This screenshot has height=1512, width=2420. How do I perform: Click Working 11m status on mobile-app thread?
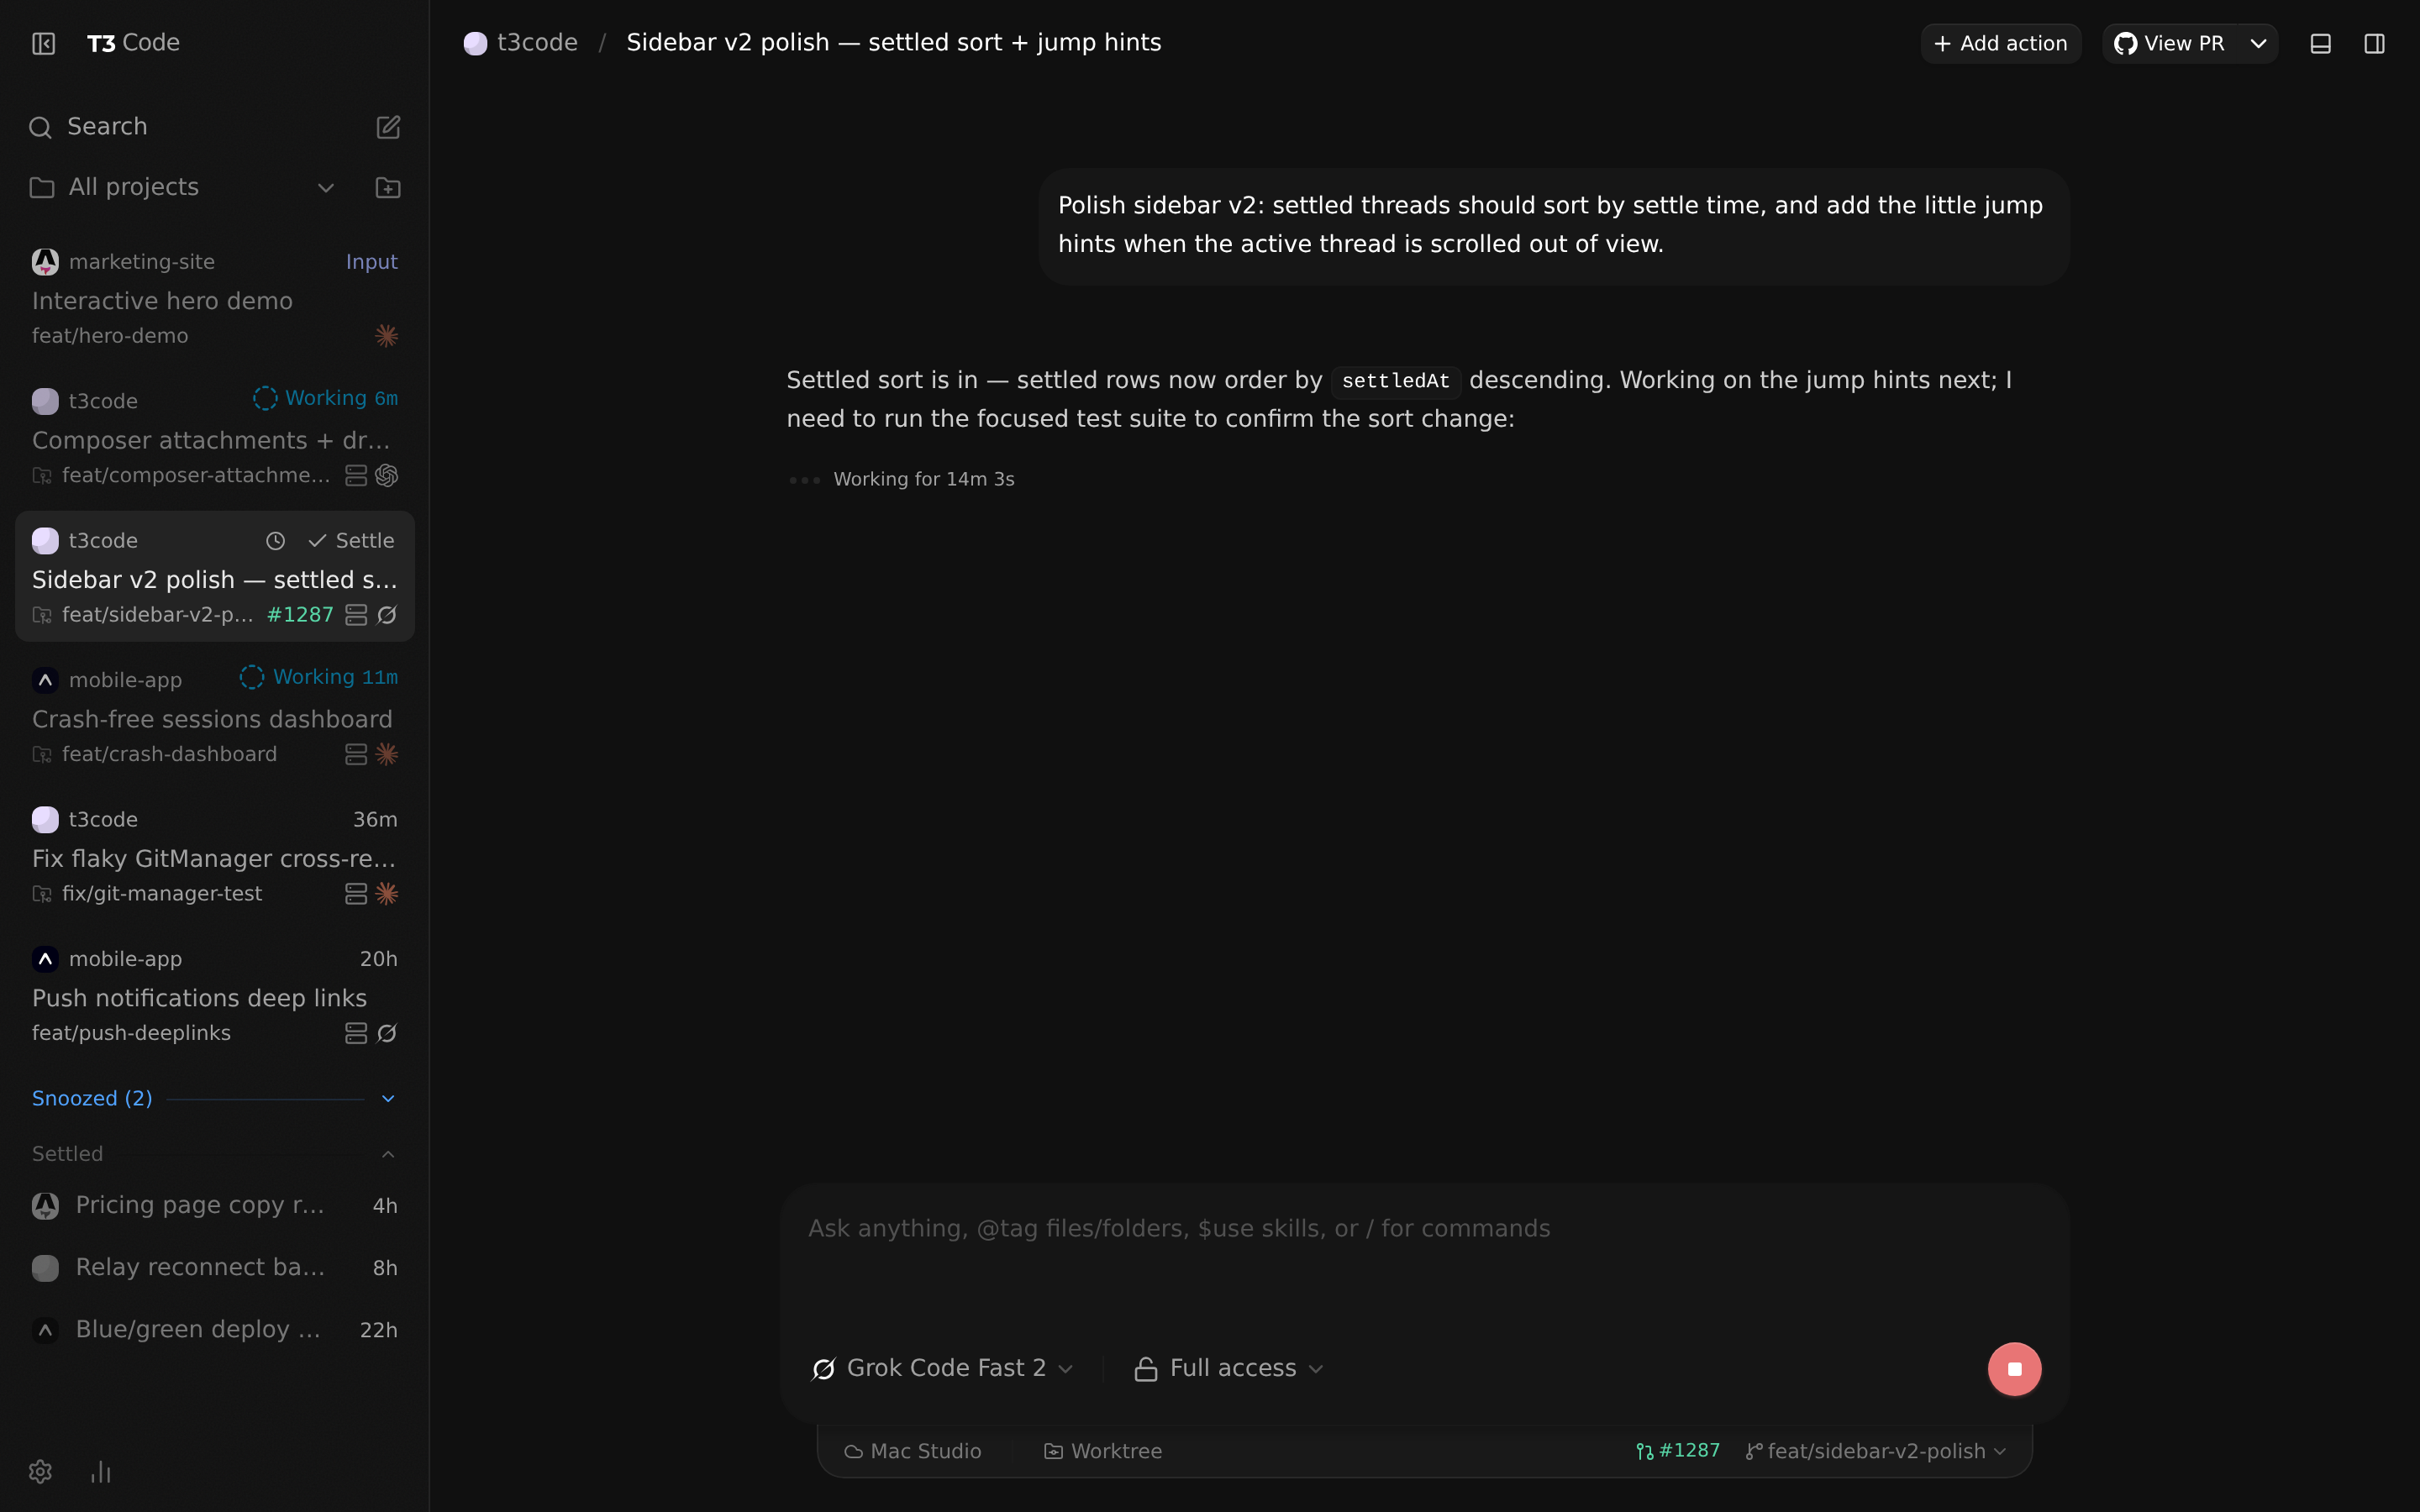tap(318, 678)
